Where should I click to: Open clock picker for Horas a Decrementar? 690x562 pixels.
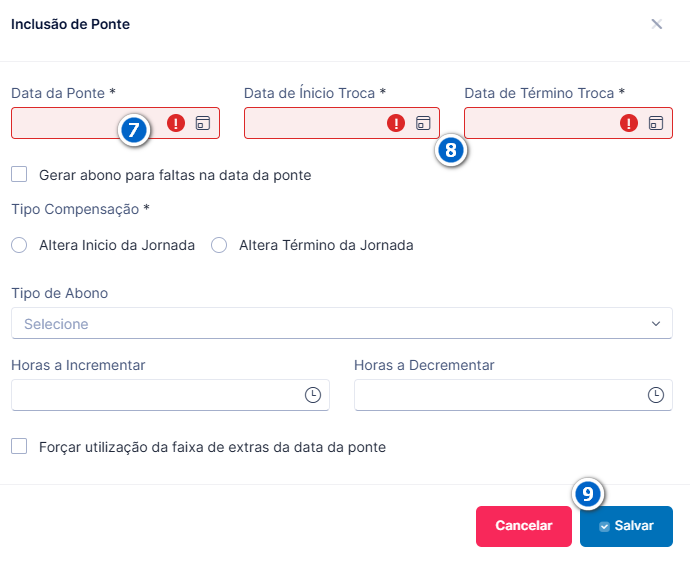point(656,395)
